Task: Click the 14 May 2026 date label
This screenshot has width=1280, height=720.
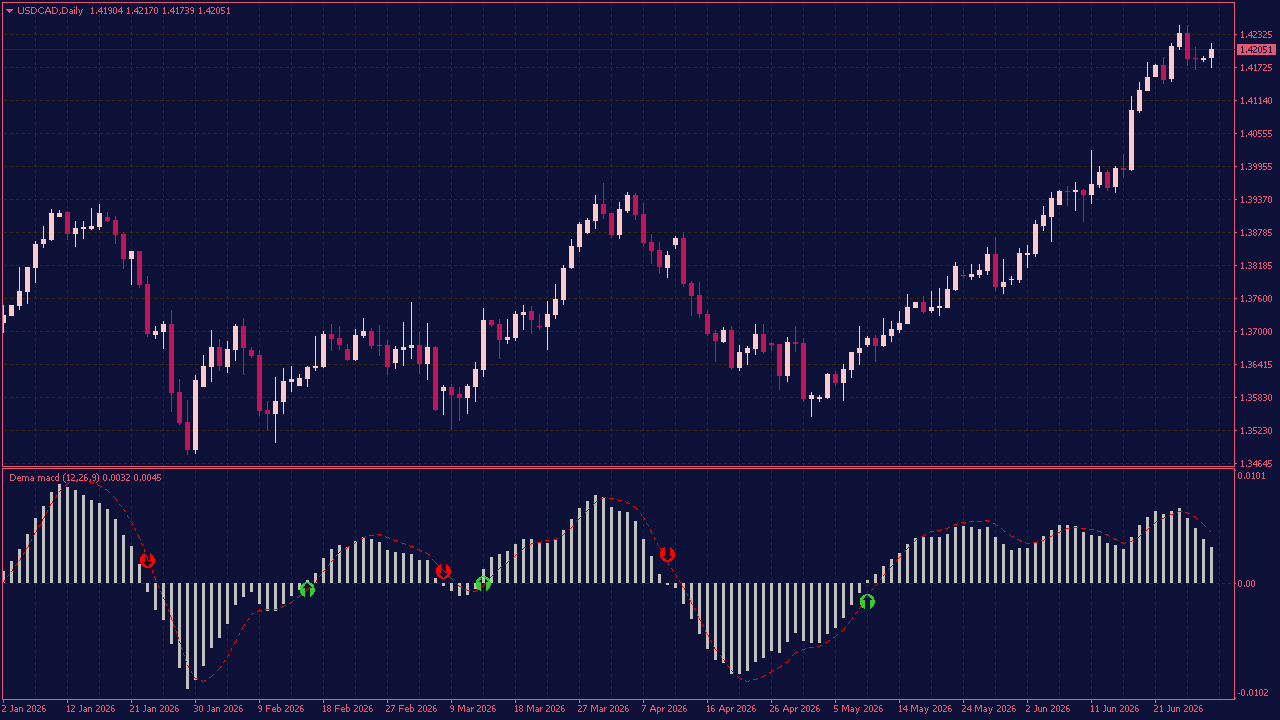Action: pyautogui.click(x=923, y=709)
